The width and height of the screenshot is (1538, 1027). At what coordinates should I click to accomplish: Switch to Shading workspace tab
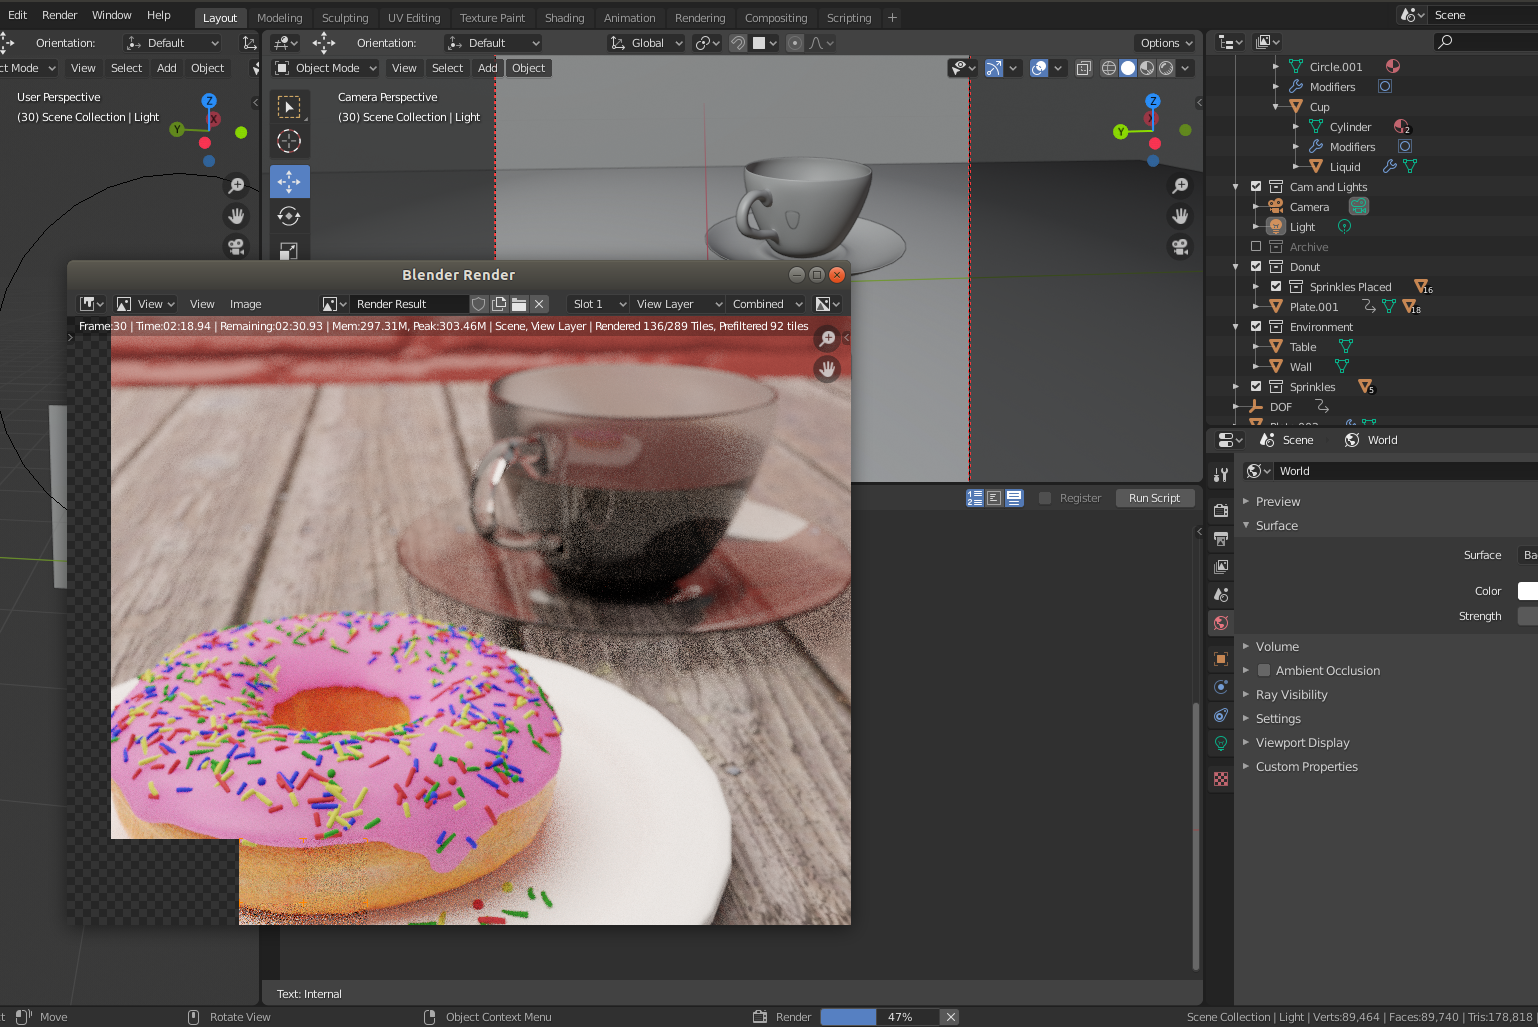[564, 18]
